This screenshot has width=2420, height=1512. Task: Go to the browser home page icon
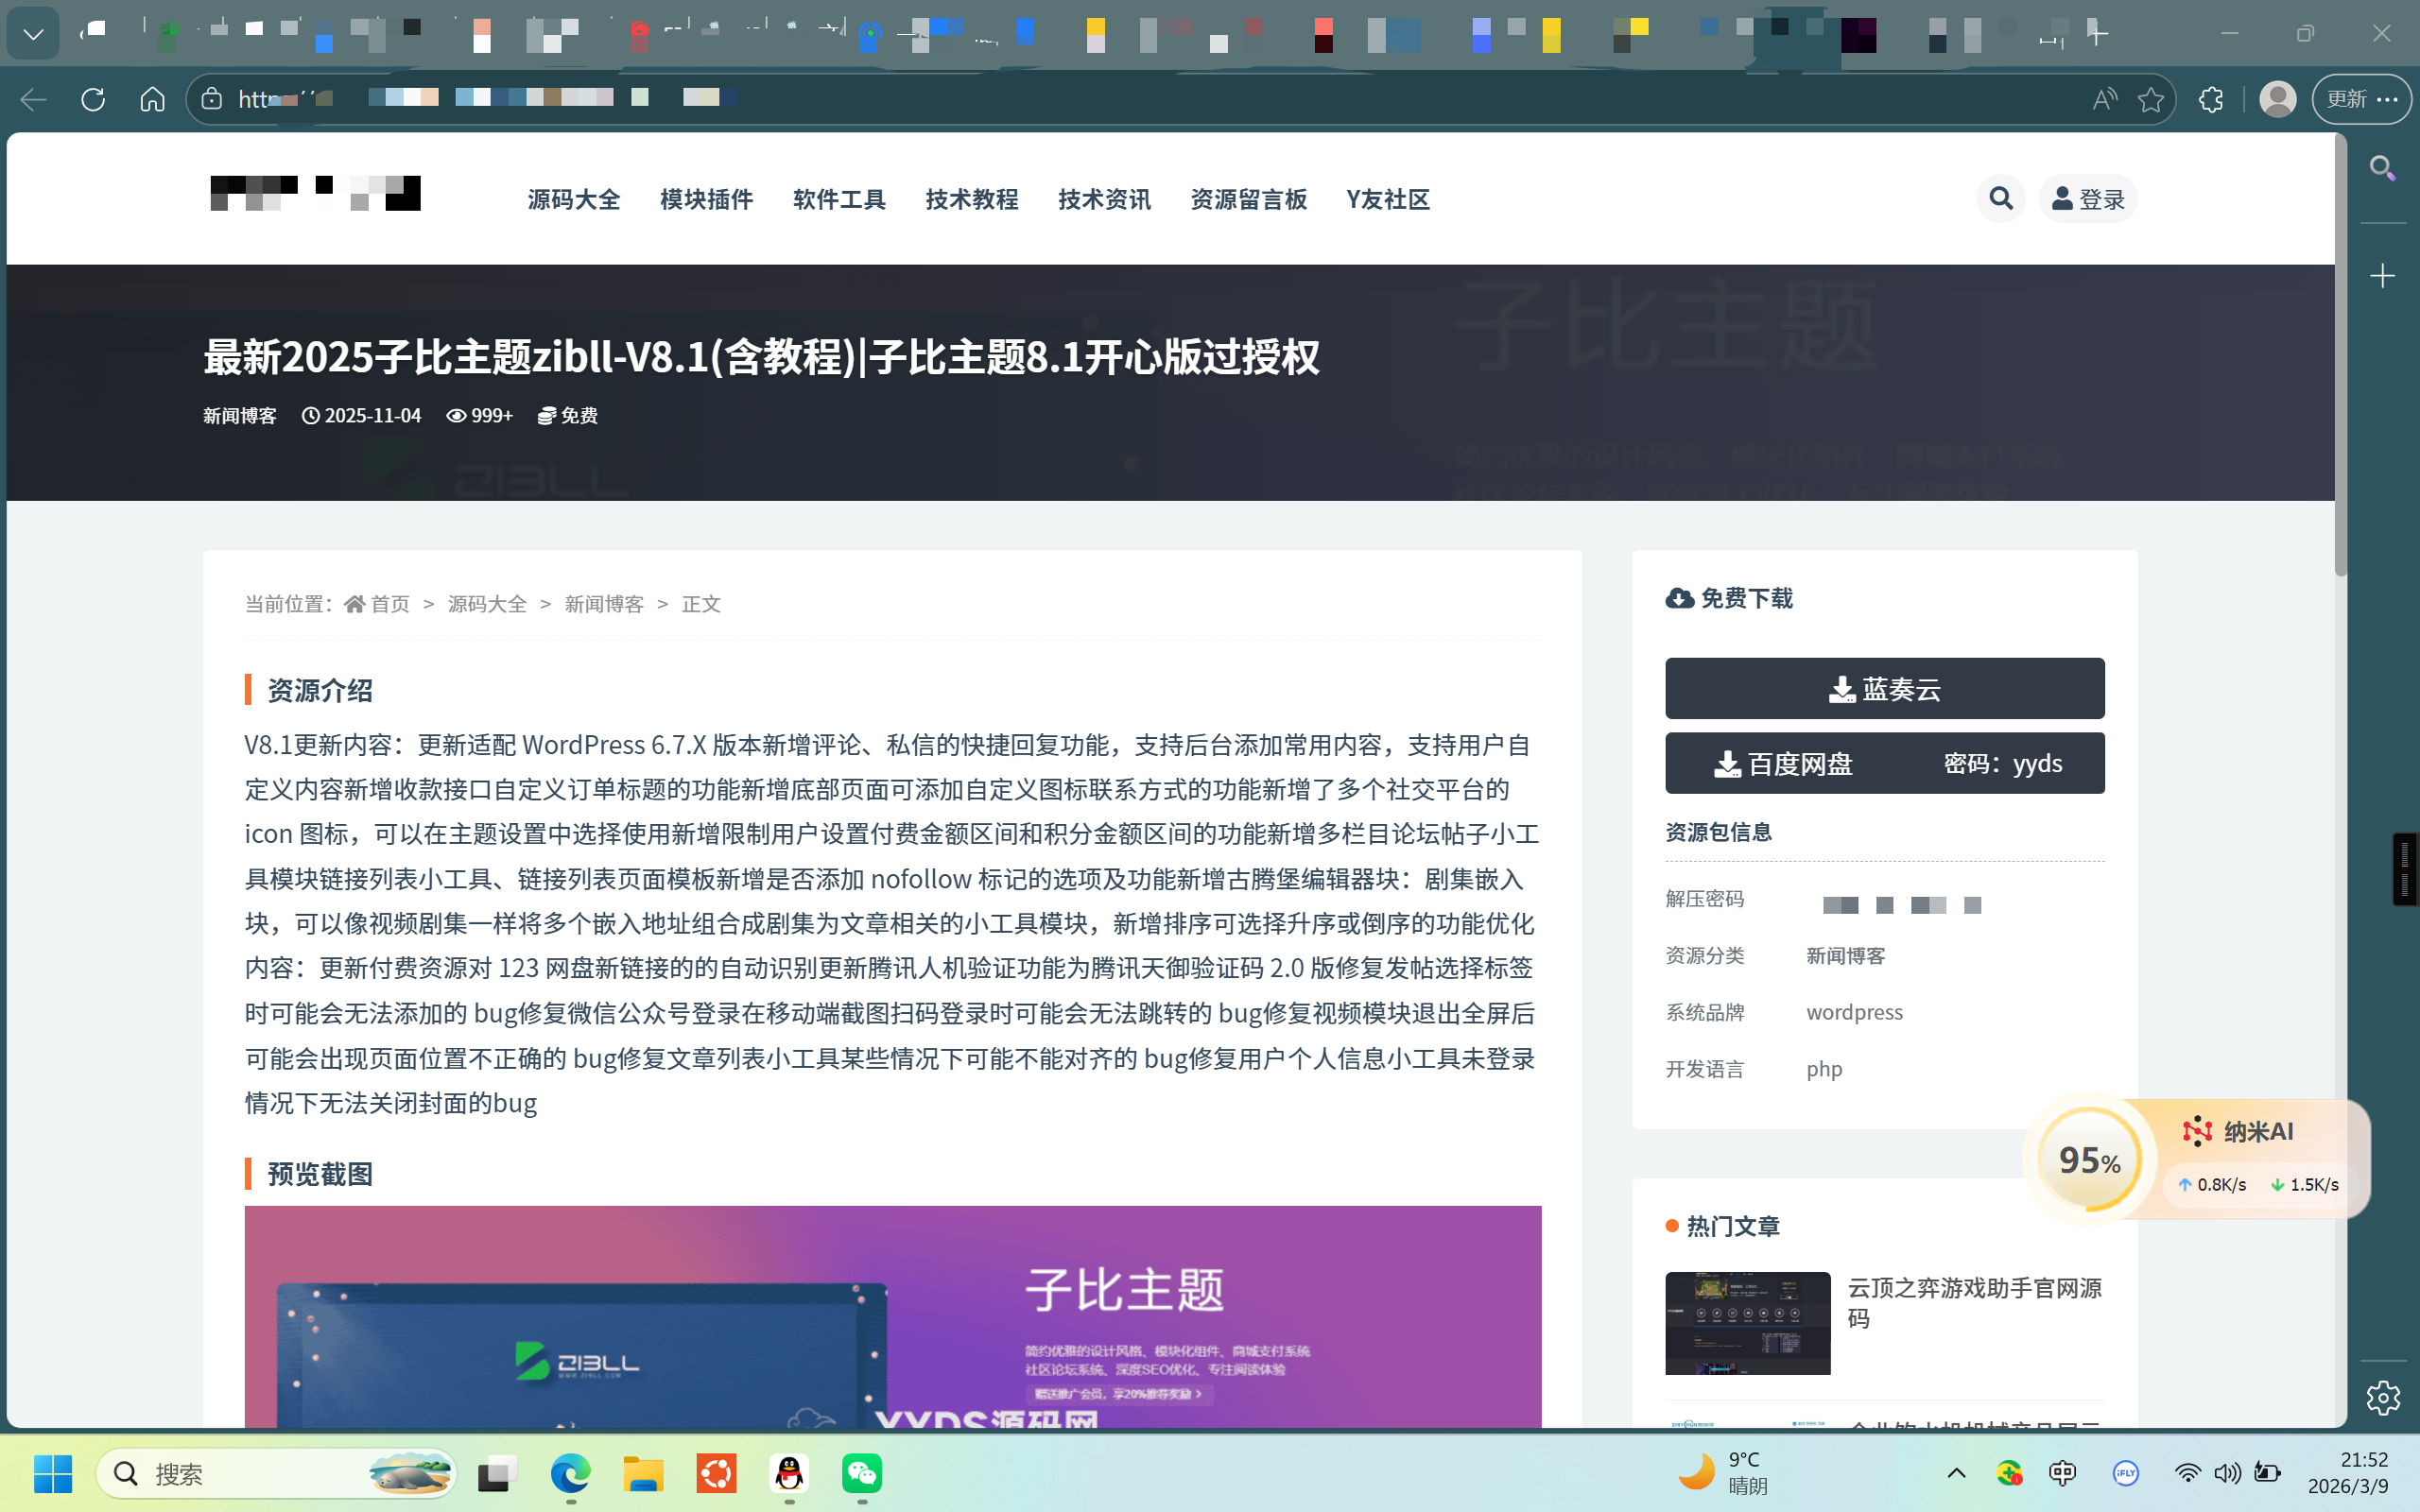click(152, 99)
